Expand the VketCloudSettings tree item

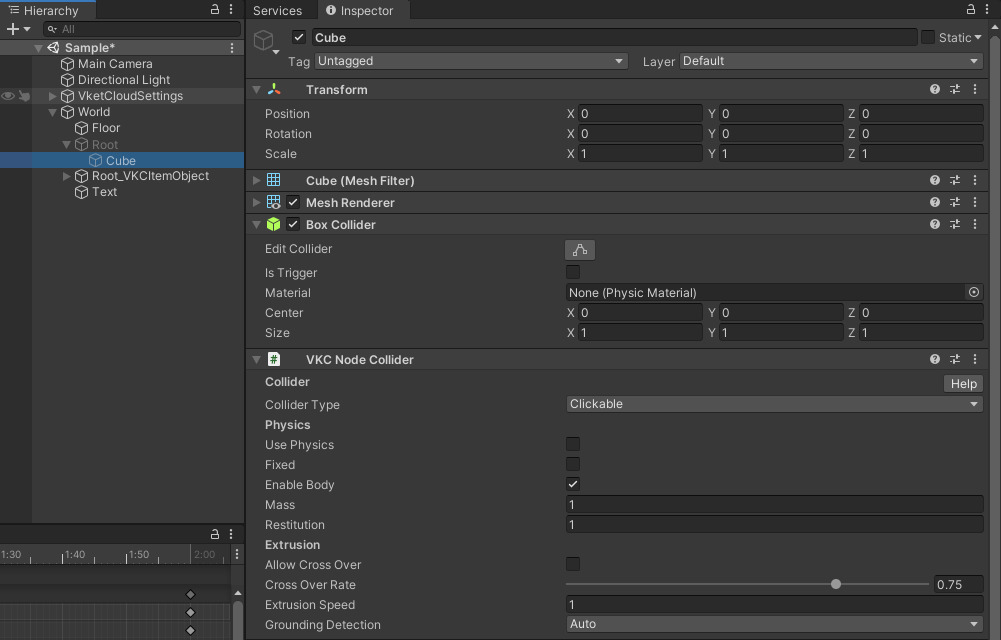(x=53, y=96)
